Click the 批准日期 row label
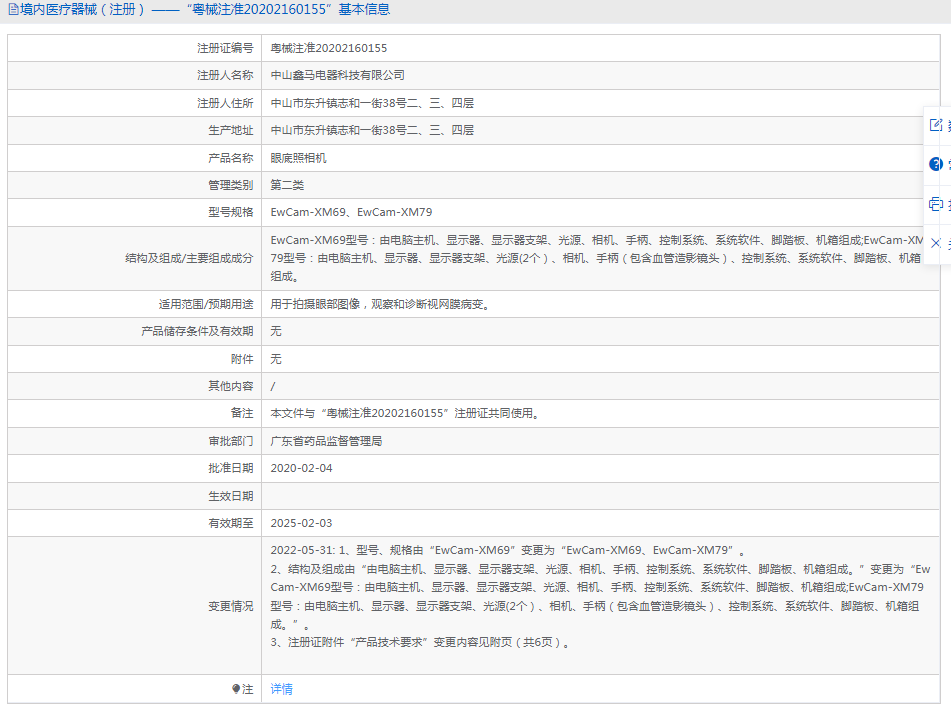The height and width of the screenshot is (714, 951). pyautogui.click(x=230, y=468)
